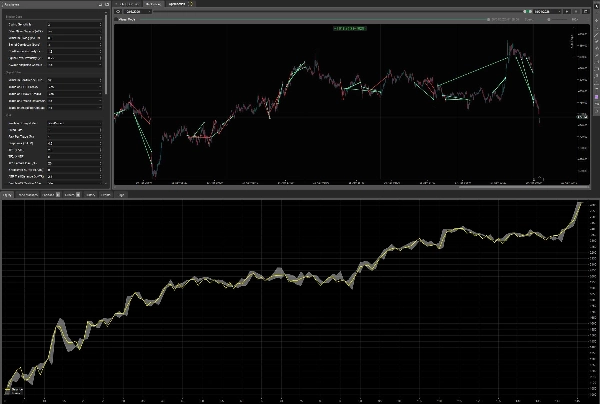Screen dimensions: 600x404
Task: Click the Parameters panel vertical scrollbar
Action: pyautogui.click(x=107, y=50)
